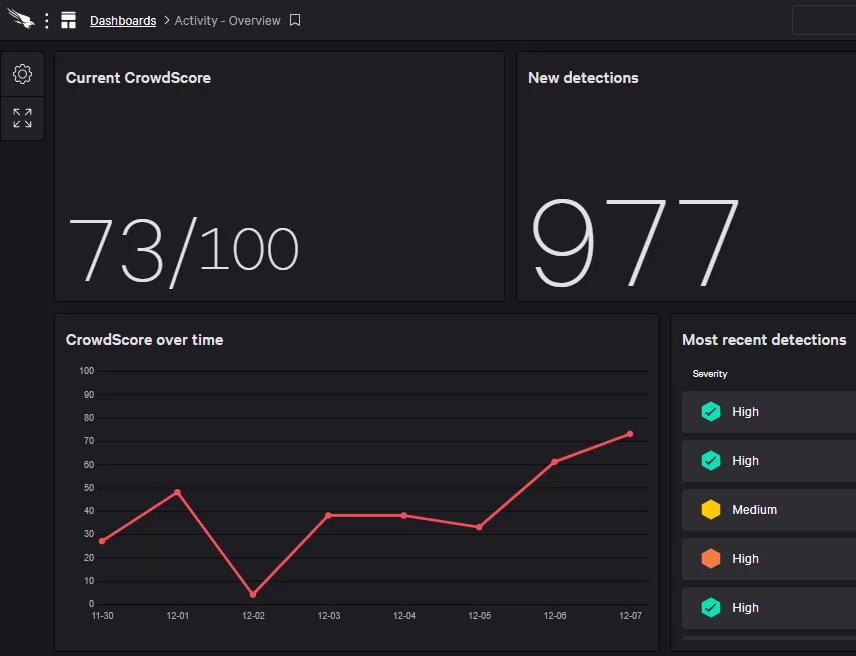
Task: Click the 12-07 data point on the chart
Action: [x=630, y=434]
